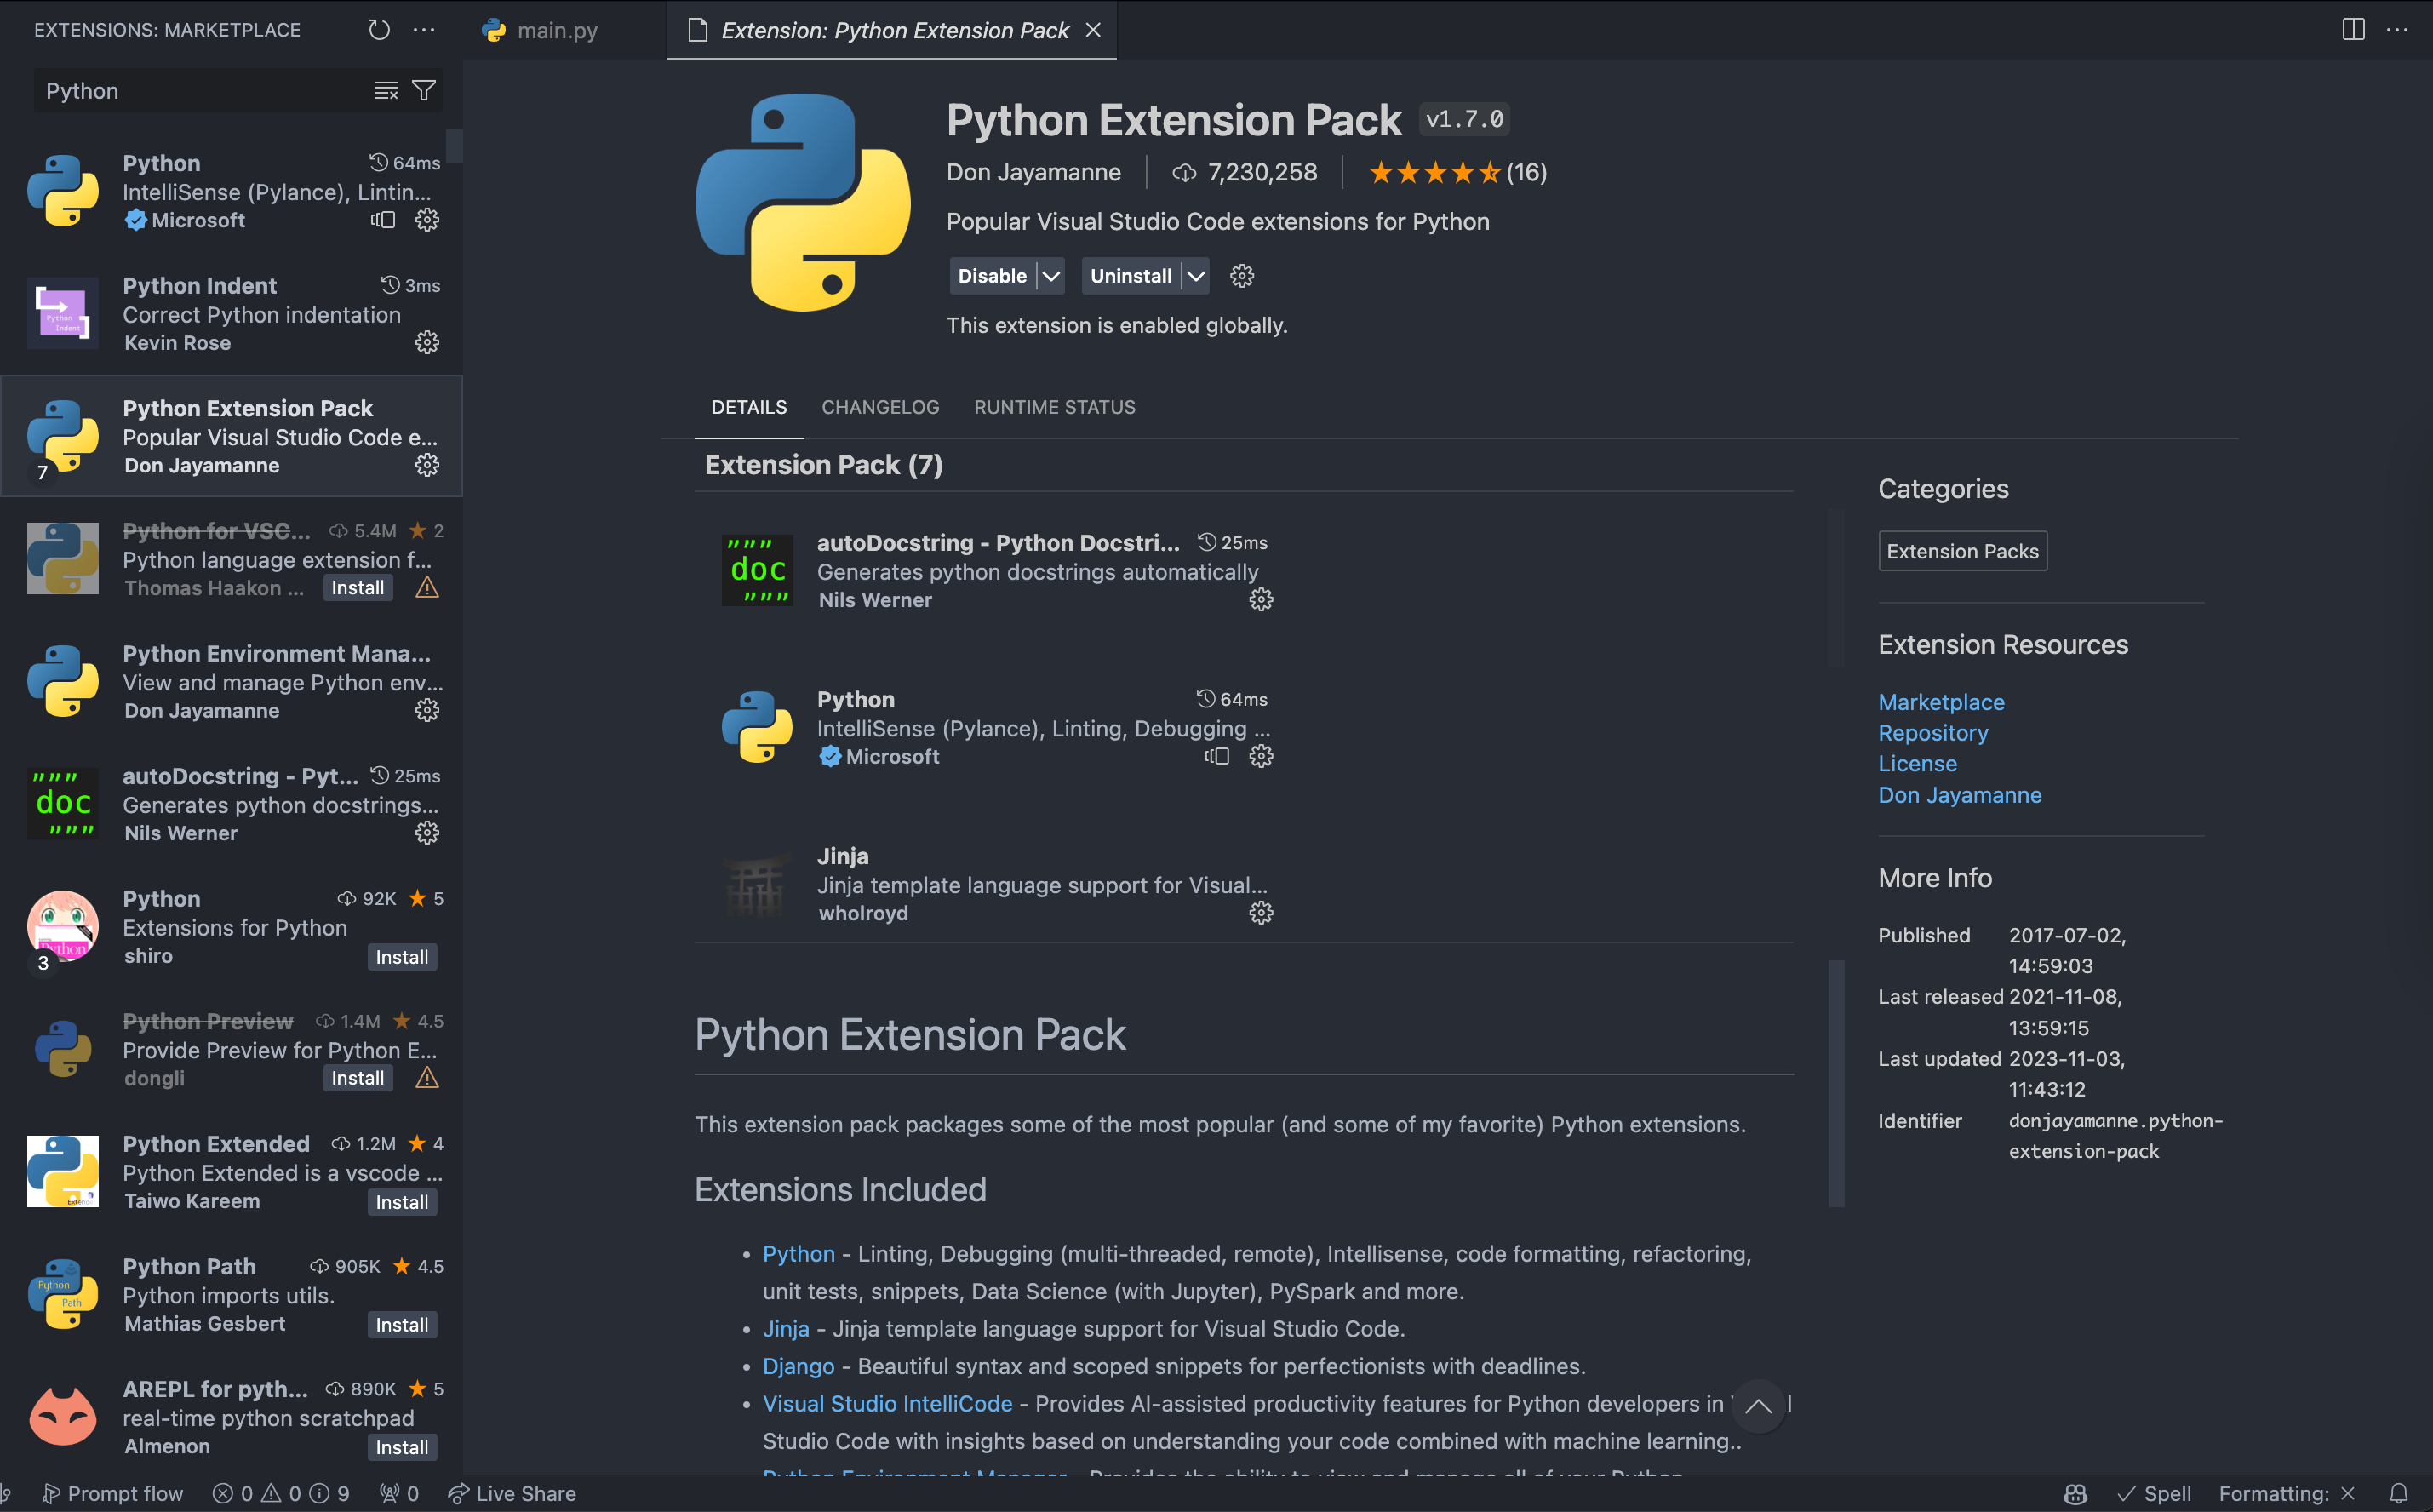The height and width of the screenshot is (1512, 2433).
Task: Click the Copilot status bar icon
Action: pyautogui.click(x=2075, y=1493)
